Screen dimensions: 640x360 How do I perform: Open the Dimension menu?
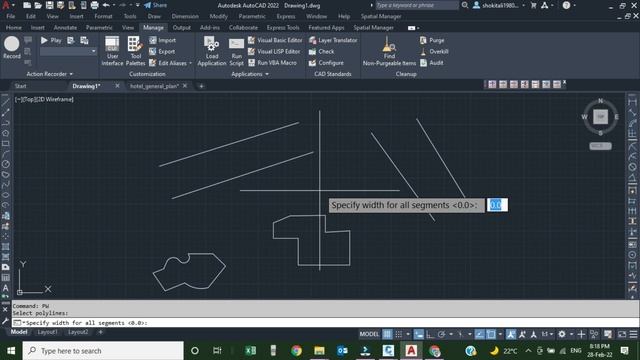tap(185, 16)
